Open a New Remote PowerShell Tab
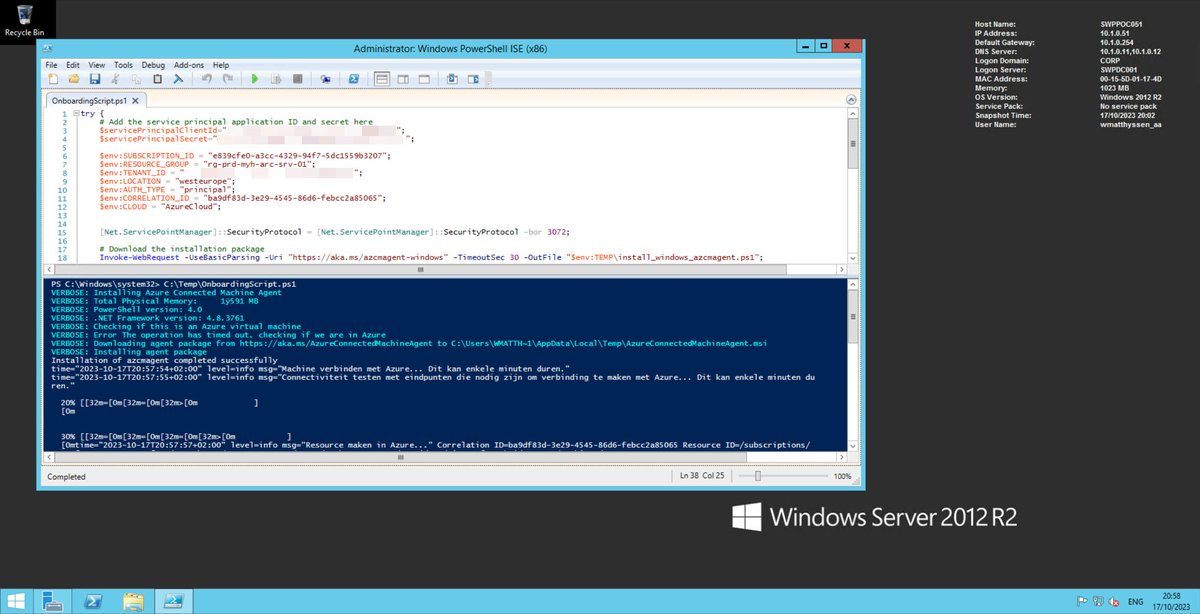The height and width of the screenshot is (614, 1200). 326,79
